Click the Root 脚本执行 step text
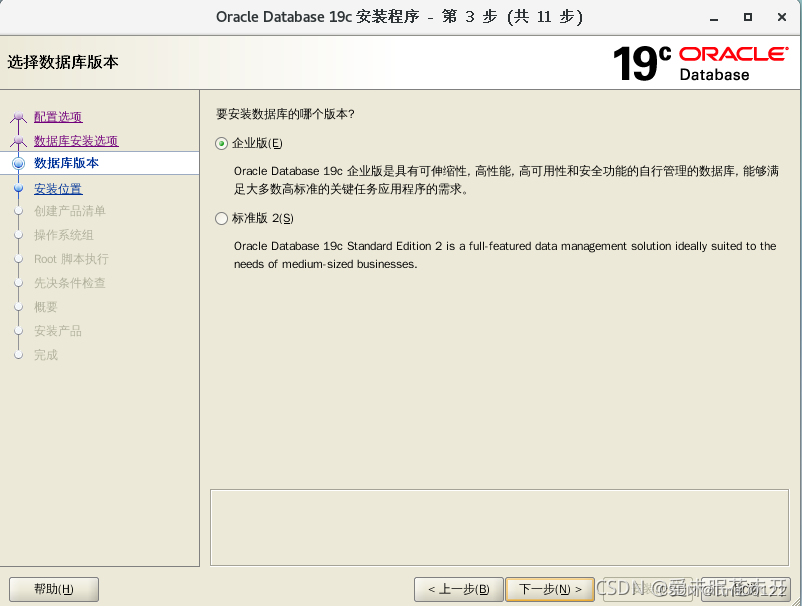This screenshot has width=802, height=606. [x=71, y=259]
